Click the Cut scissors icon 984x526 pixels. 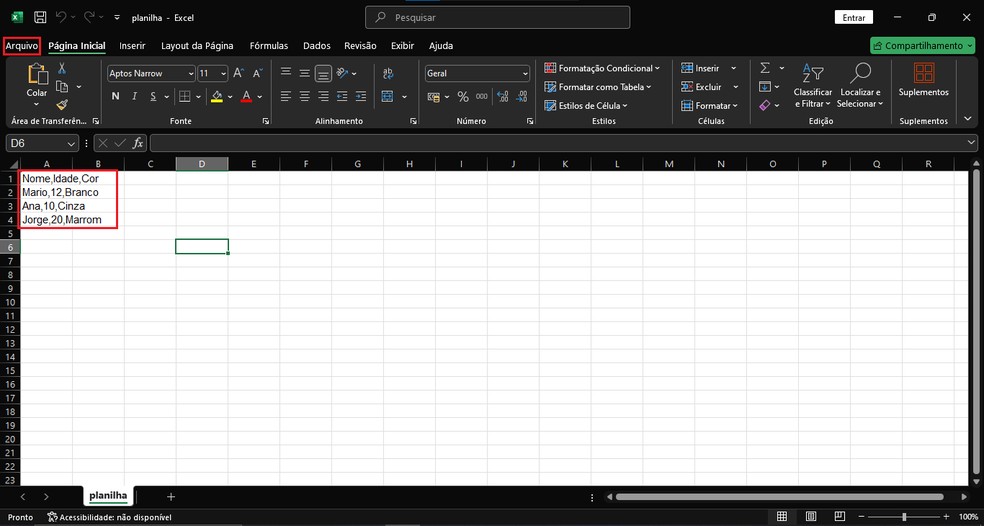click(62, 68)
